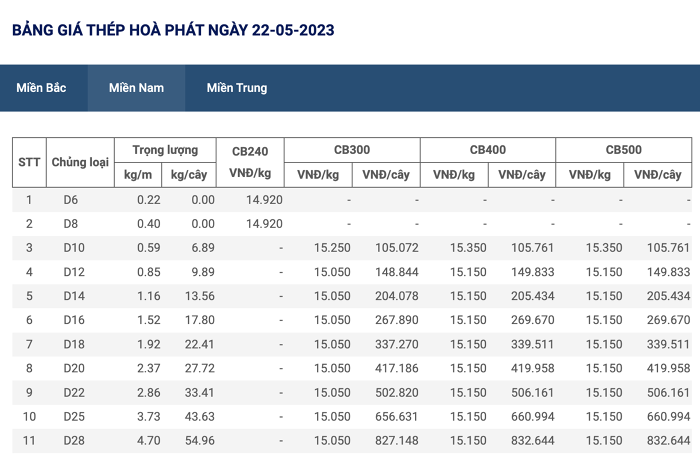Click the Chủng loại column header
This screenshot has width=700, height=460.
tap(80, 162)
